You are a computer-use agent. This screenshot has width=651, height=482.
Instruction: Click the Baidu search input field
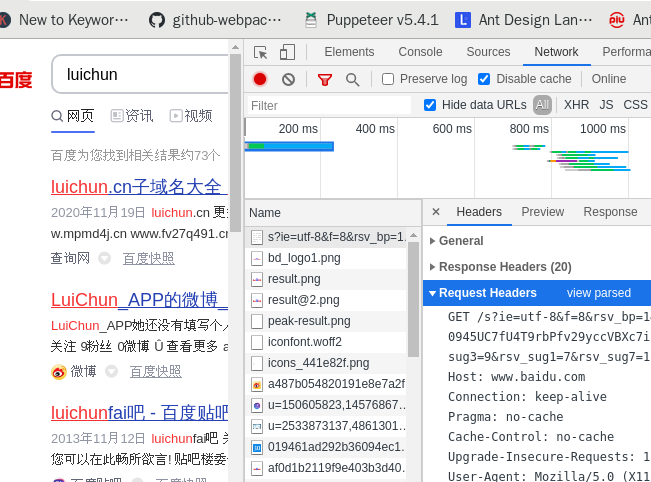coord(141,74)
